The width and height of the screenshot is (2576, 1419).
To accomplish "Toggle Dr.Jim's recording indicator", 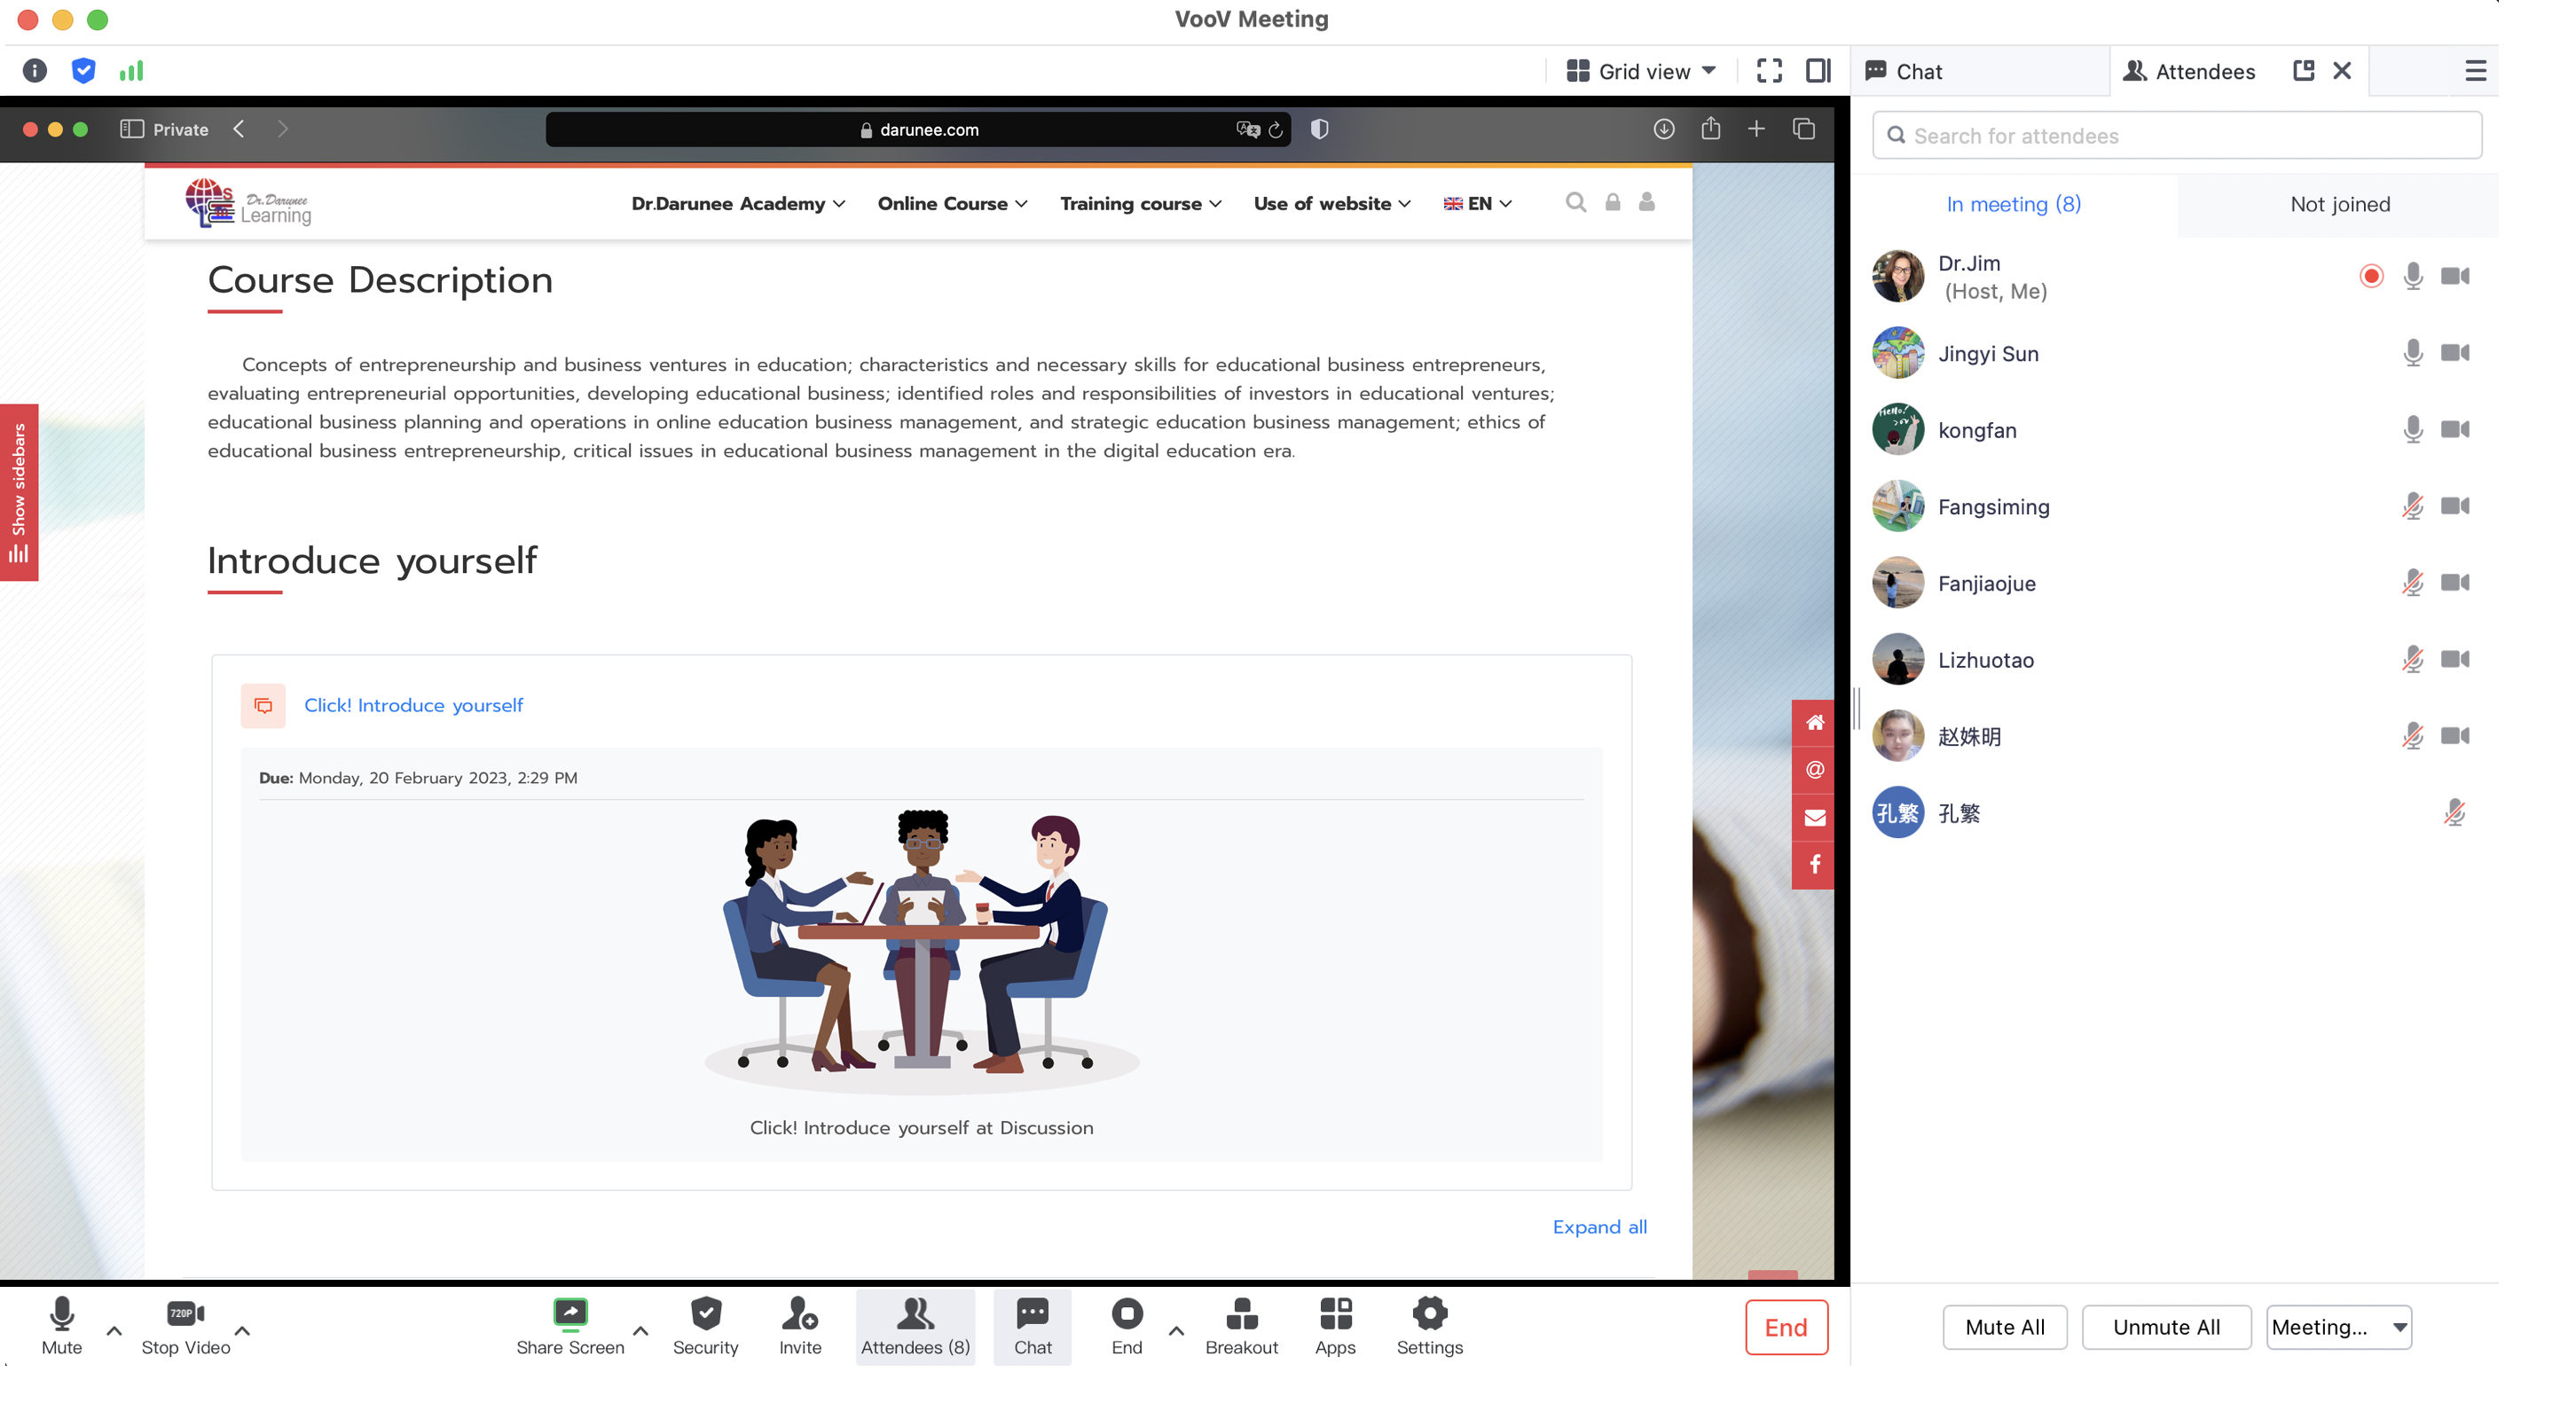I will click(2371, 276).
